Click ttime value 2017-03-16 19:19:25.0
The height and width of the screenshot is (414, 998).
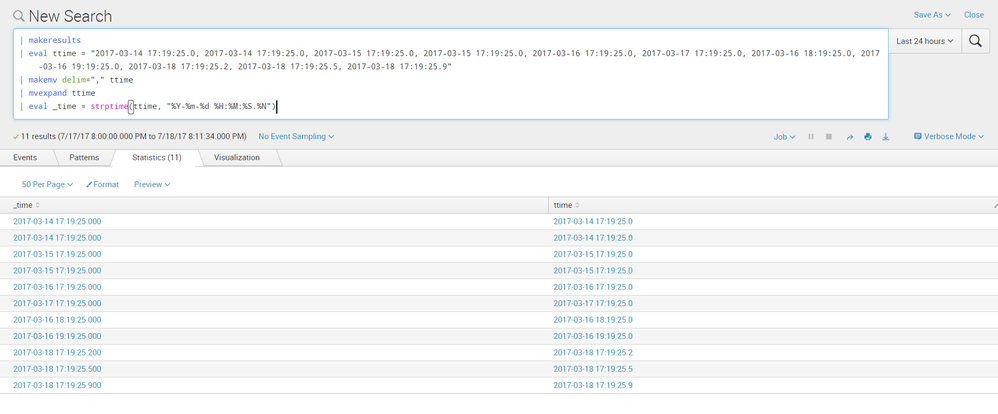click(593, 336)
